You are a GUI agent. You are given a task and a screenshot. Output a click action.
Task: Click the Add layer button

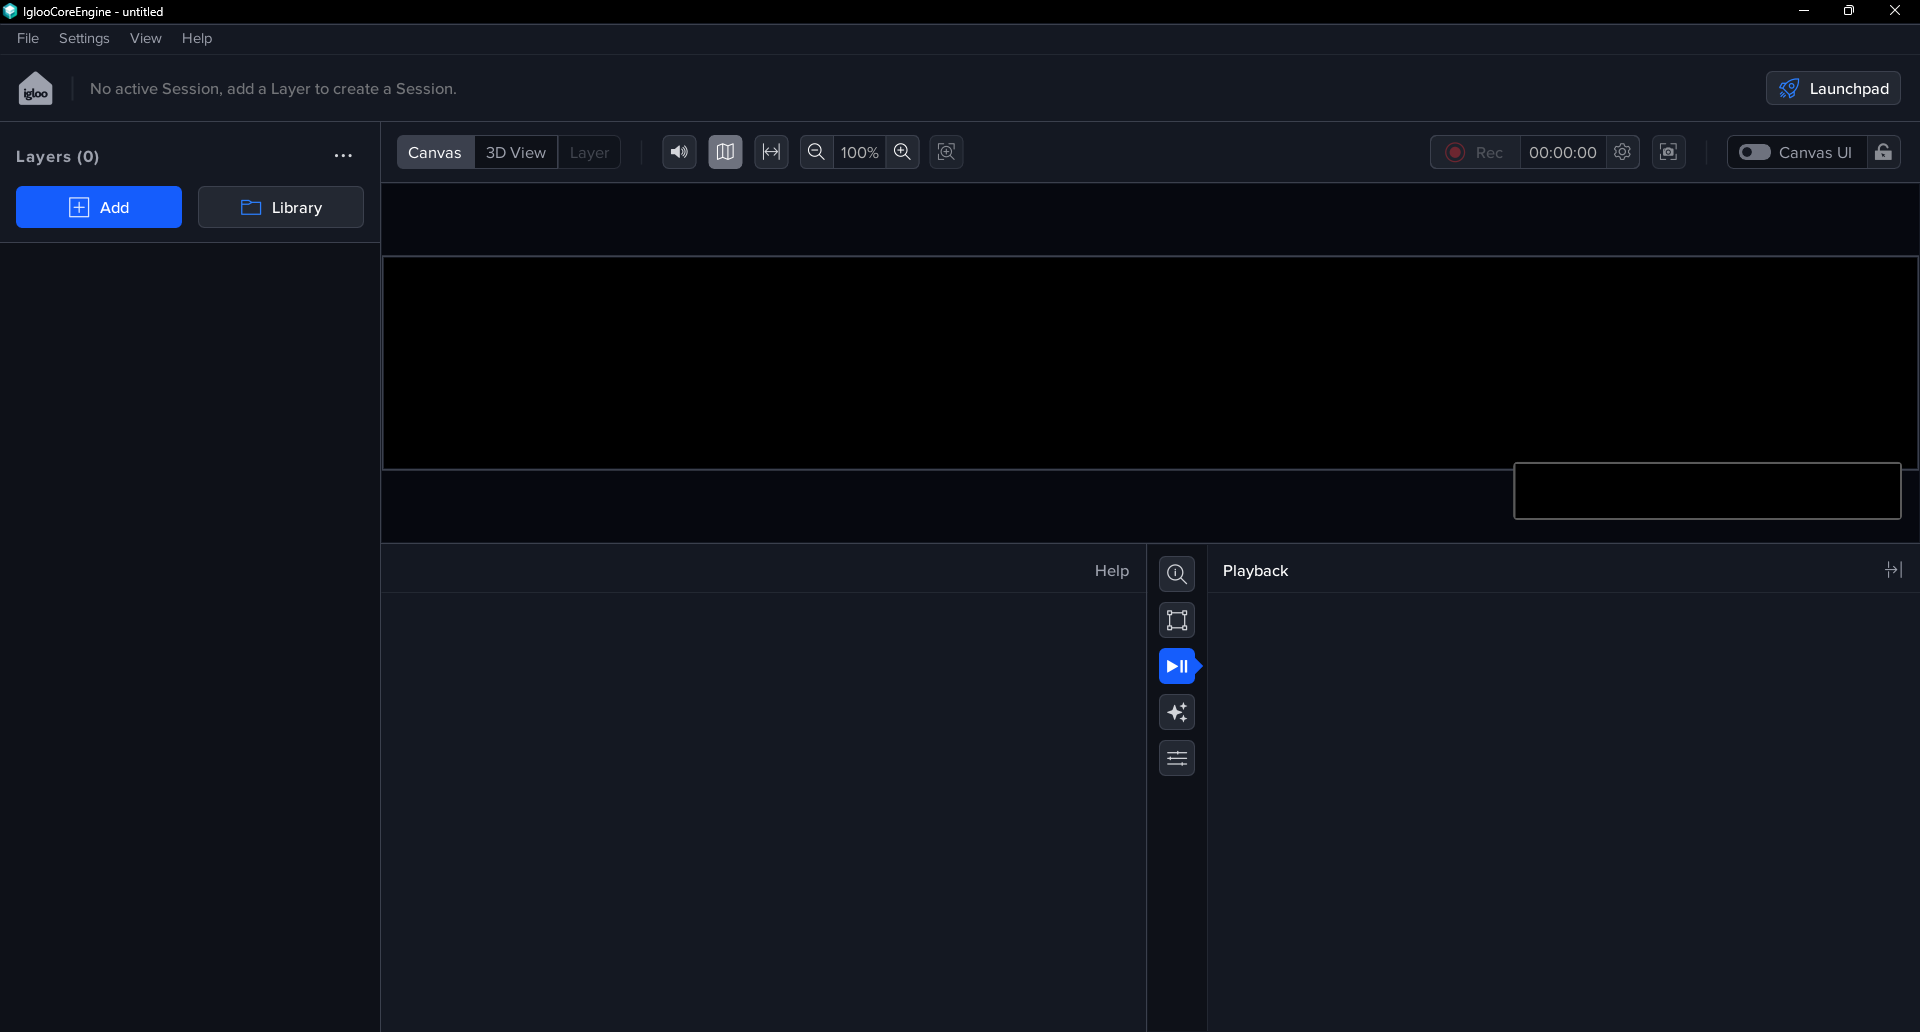point(99,207)
